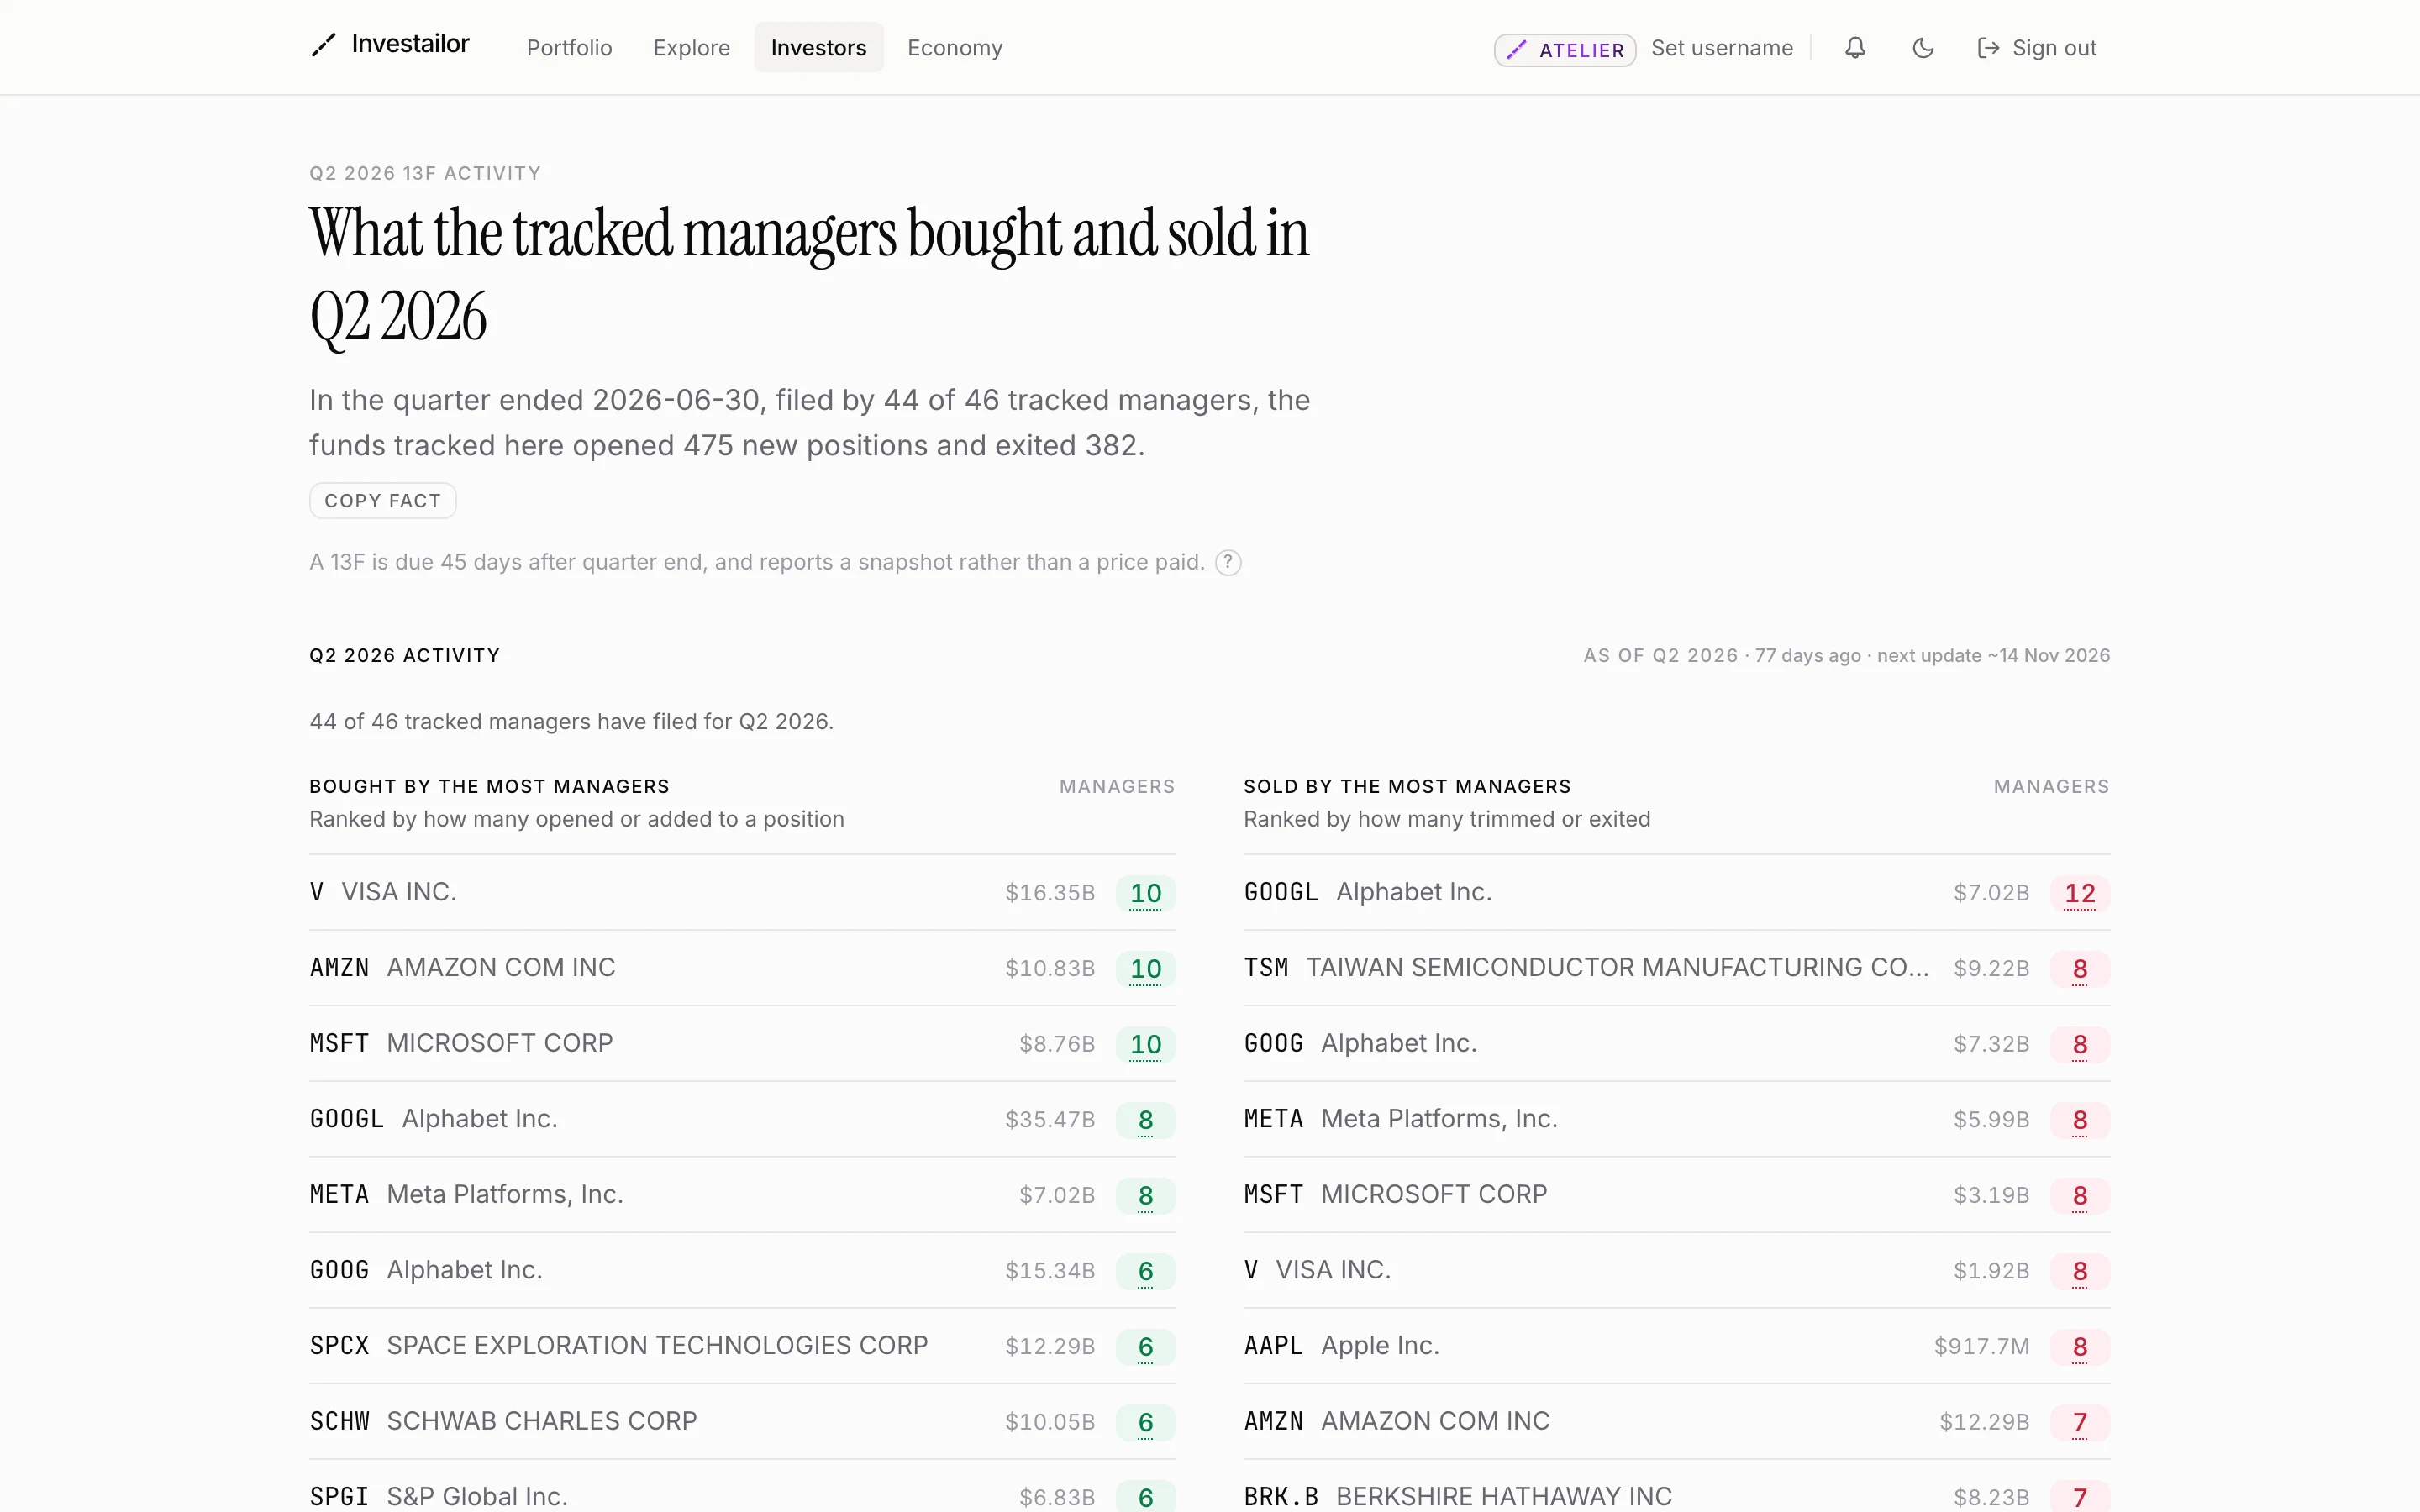Click the $917.7M value for Apple

pos(1982,1347)
